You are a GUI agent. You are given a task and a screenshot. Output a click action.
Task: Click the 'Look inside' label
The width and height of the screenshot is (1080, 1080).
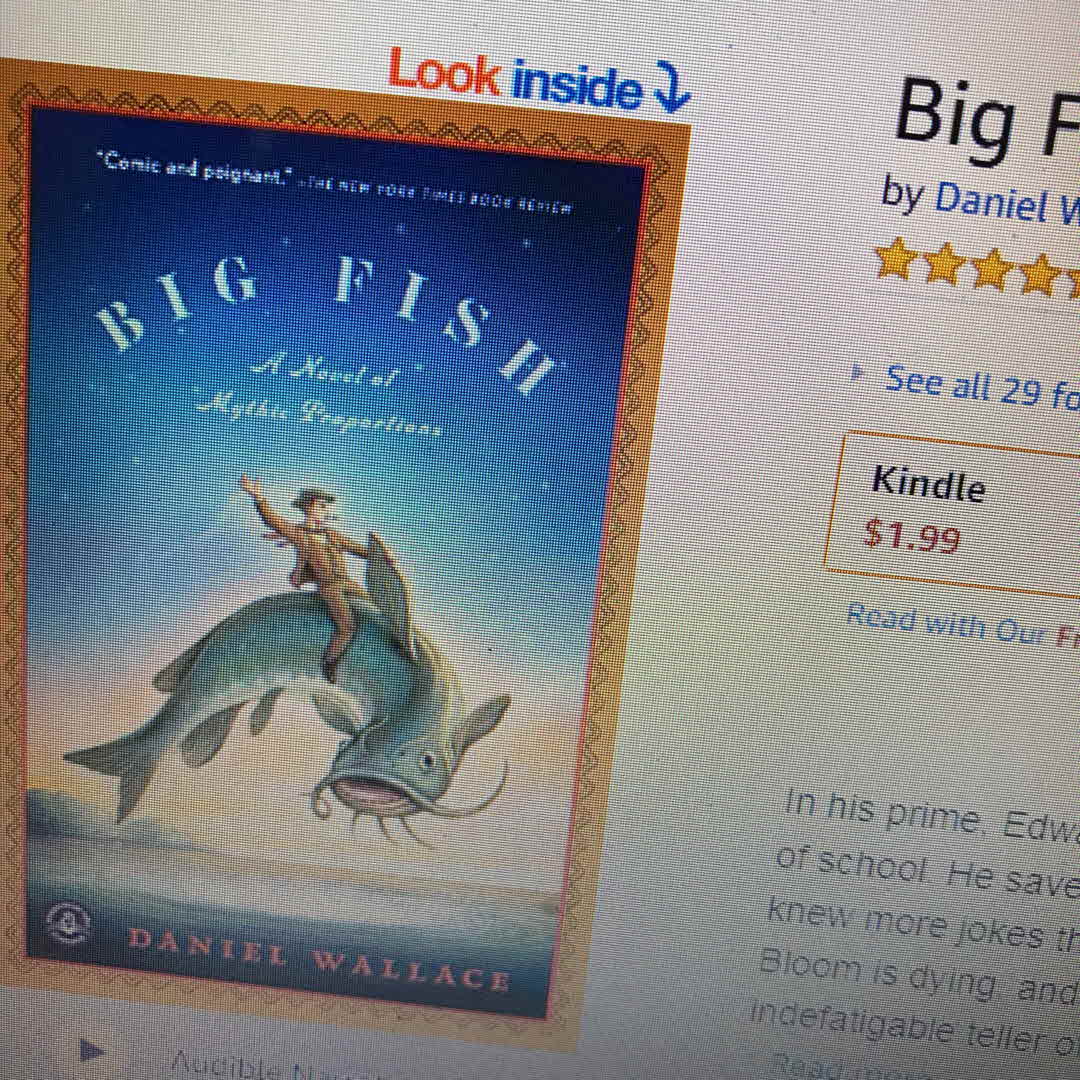(x=515, y=79)
